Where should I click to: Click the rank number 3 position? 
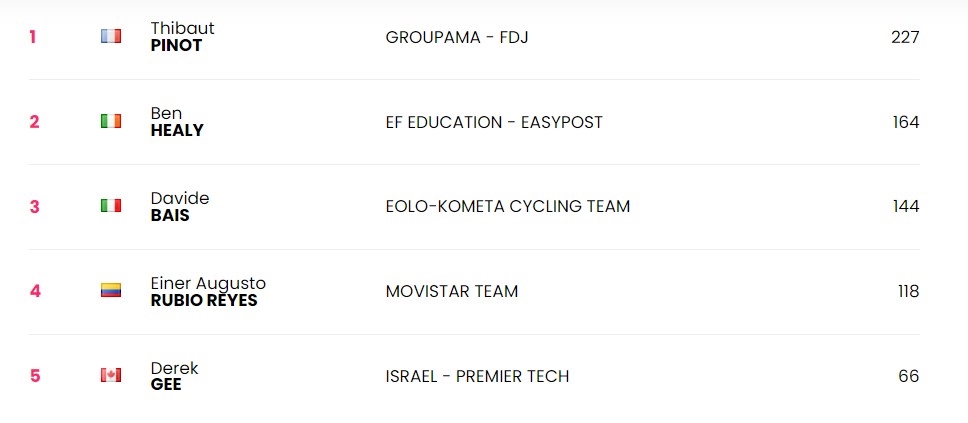pyautogui.click(x=34, y=207)
